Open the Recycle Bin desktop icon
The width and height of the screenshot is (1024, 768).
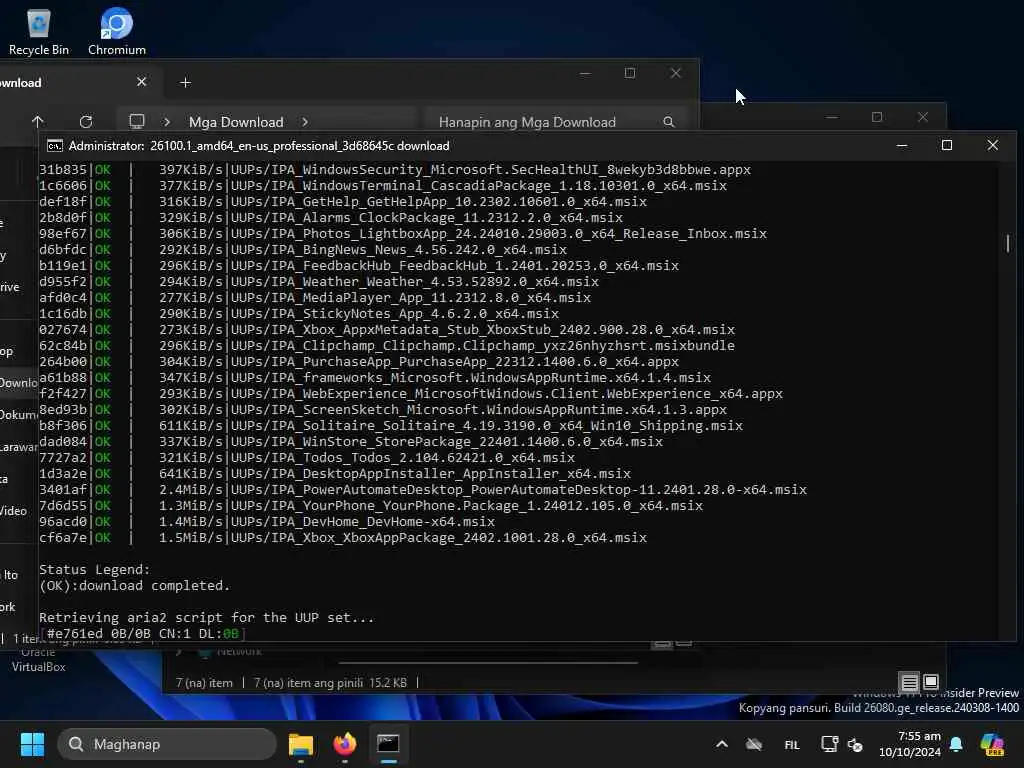click(39, 31)
